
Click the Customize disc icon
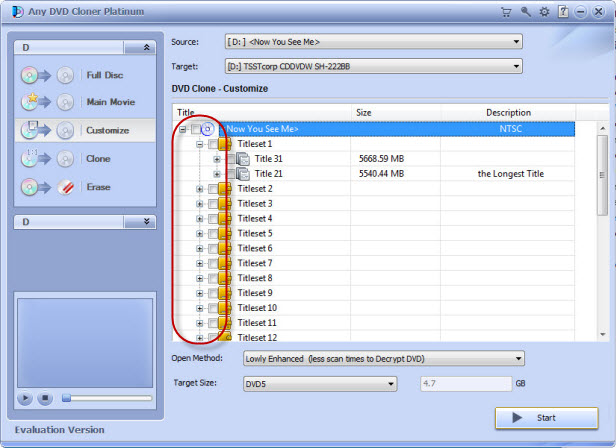(29, 130)
